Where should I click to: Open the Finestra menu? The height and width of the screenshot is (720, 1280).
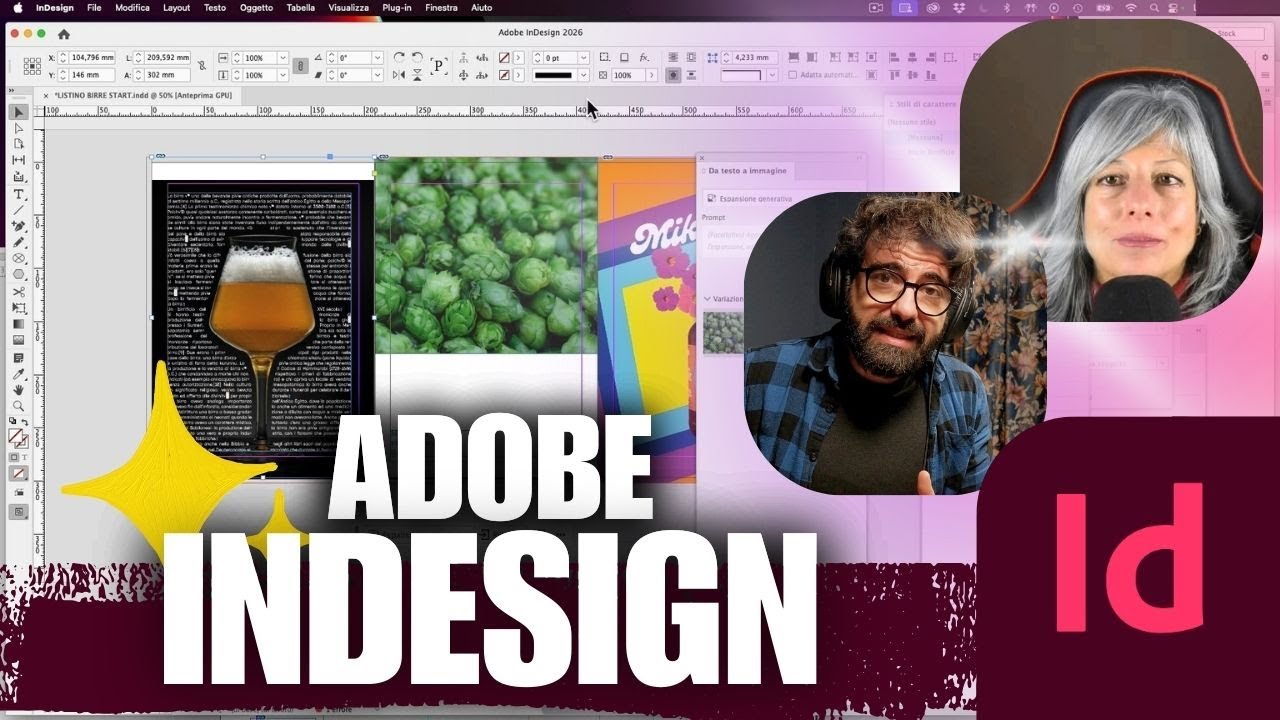[441, 7]
